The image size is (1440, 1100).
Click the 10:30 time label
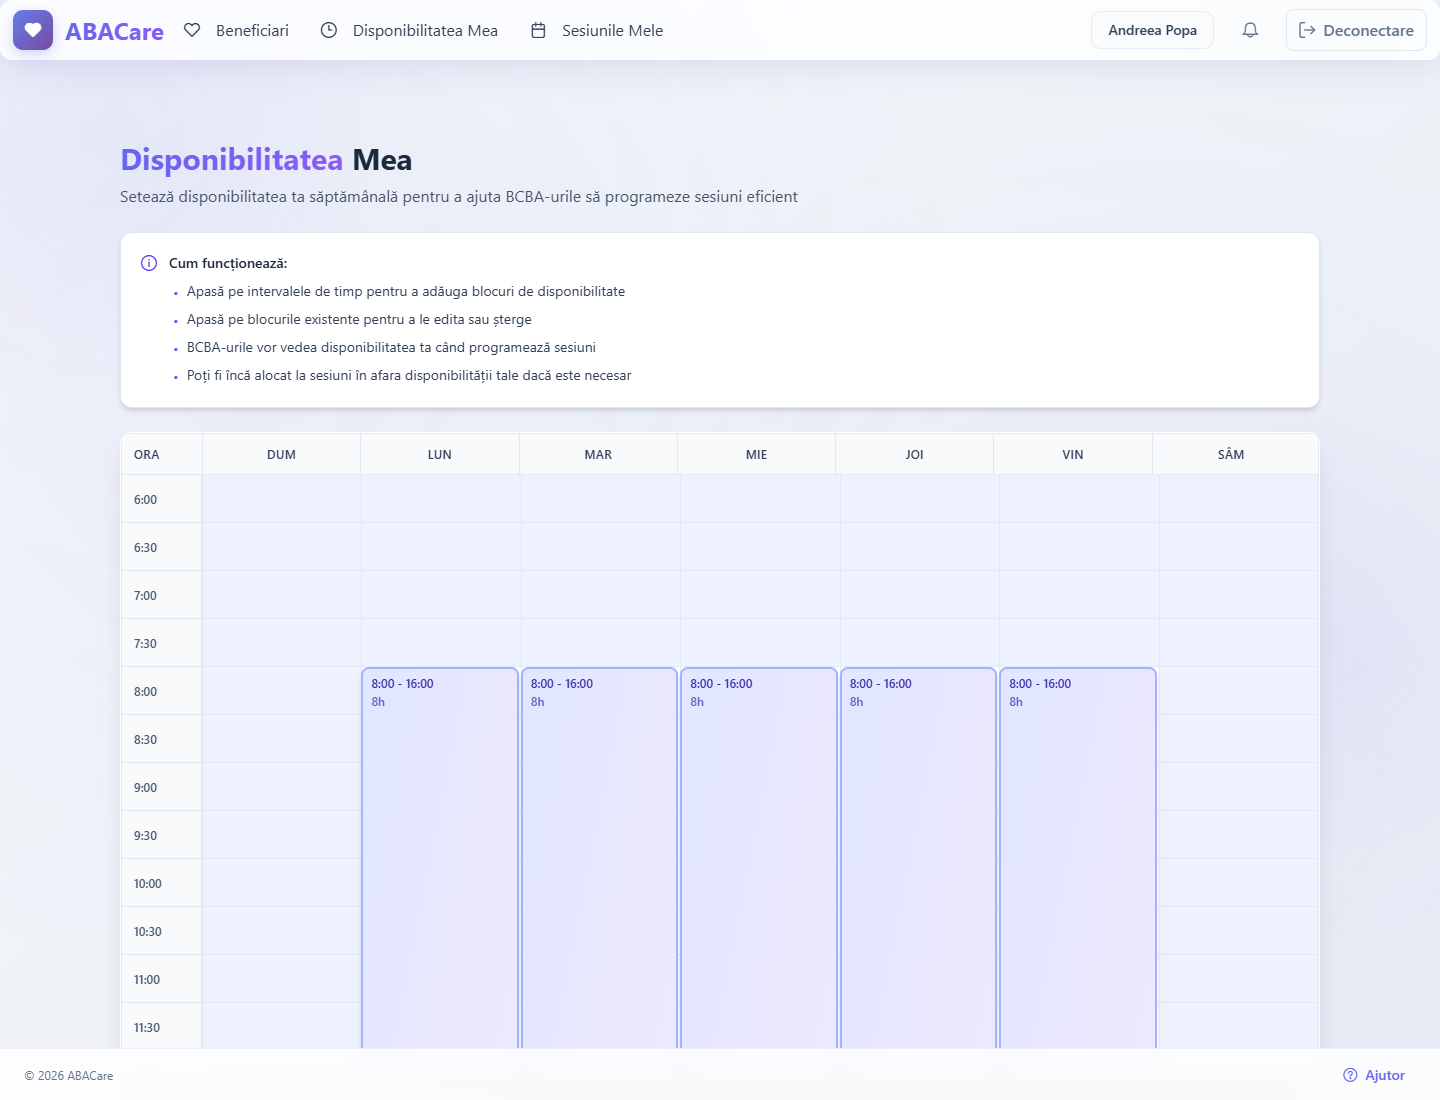148,931
